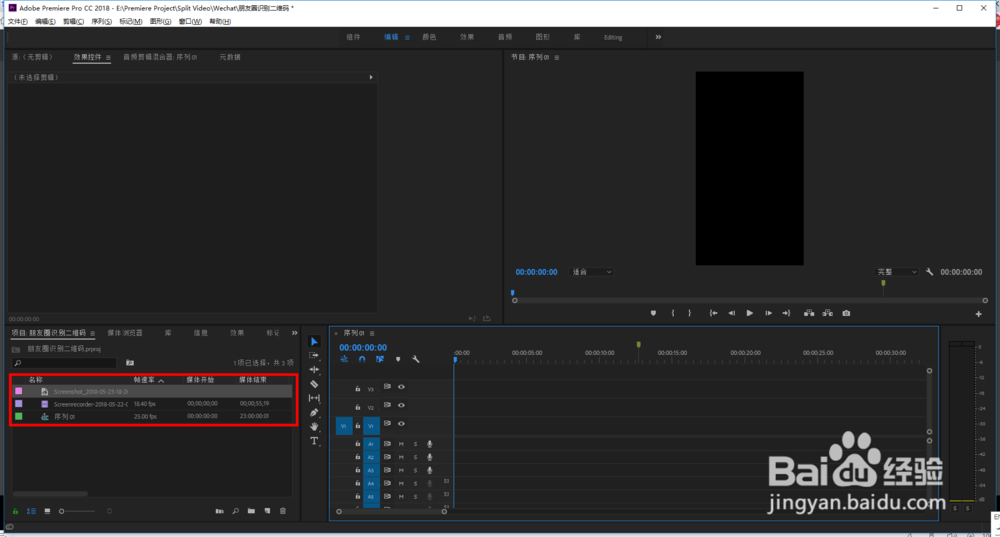Viewport: 1000px width, 537px height.
Task: Mute the A1 audio track
Action: 401,444
